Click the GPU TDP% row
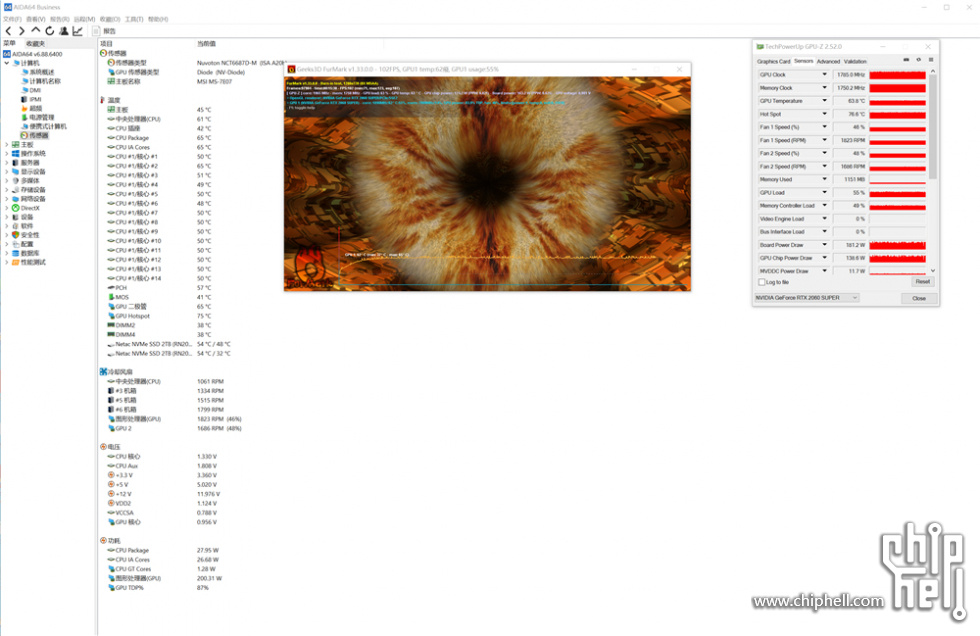Screen dimensions: 980x636 pyautogui.click(x=158, y=588)
